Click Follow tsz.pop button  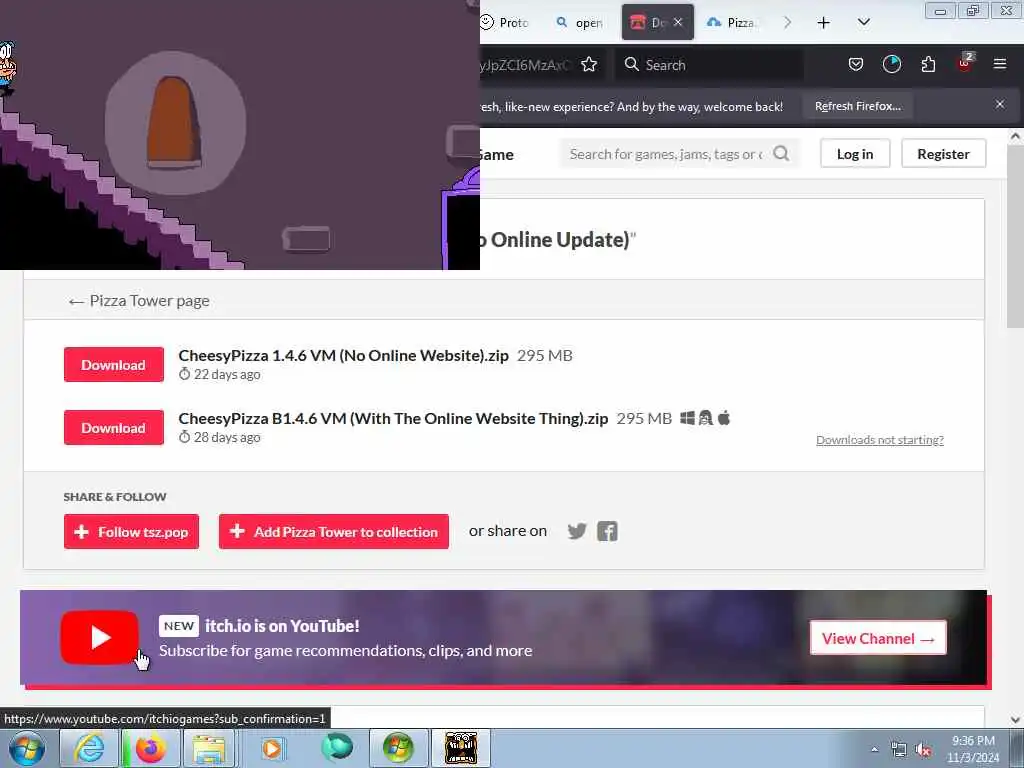click(x=131, y=532)
